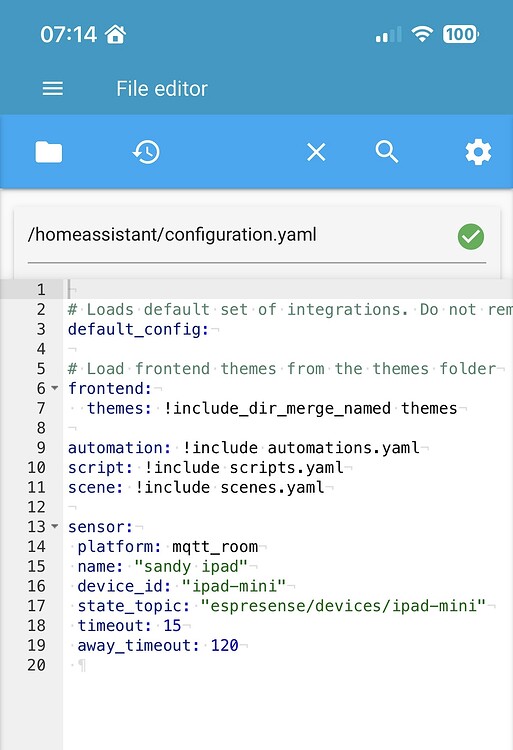Click the 'sensor:' key text
Viewport: 513px width, 750px height.
click(100, 527)
